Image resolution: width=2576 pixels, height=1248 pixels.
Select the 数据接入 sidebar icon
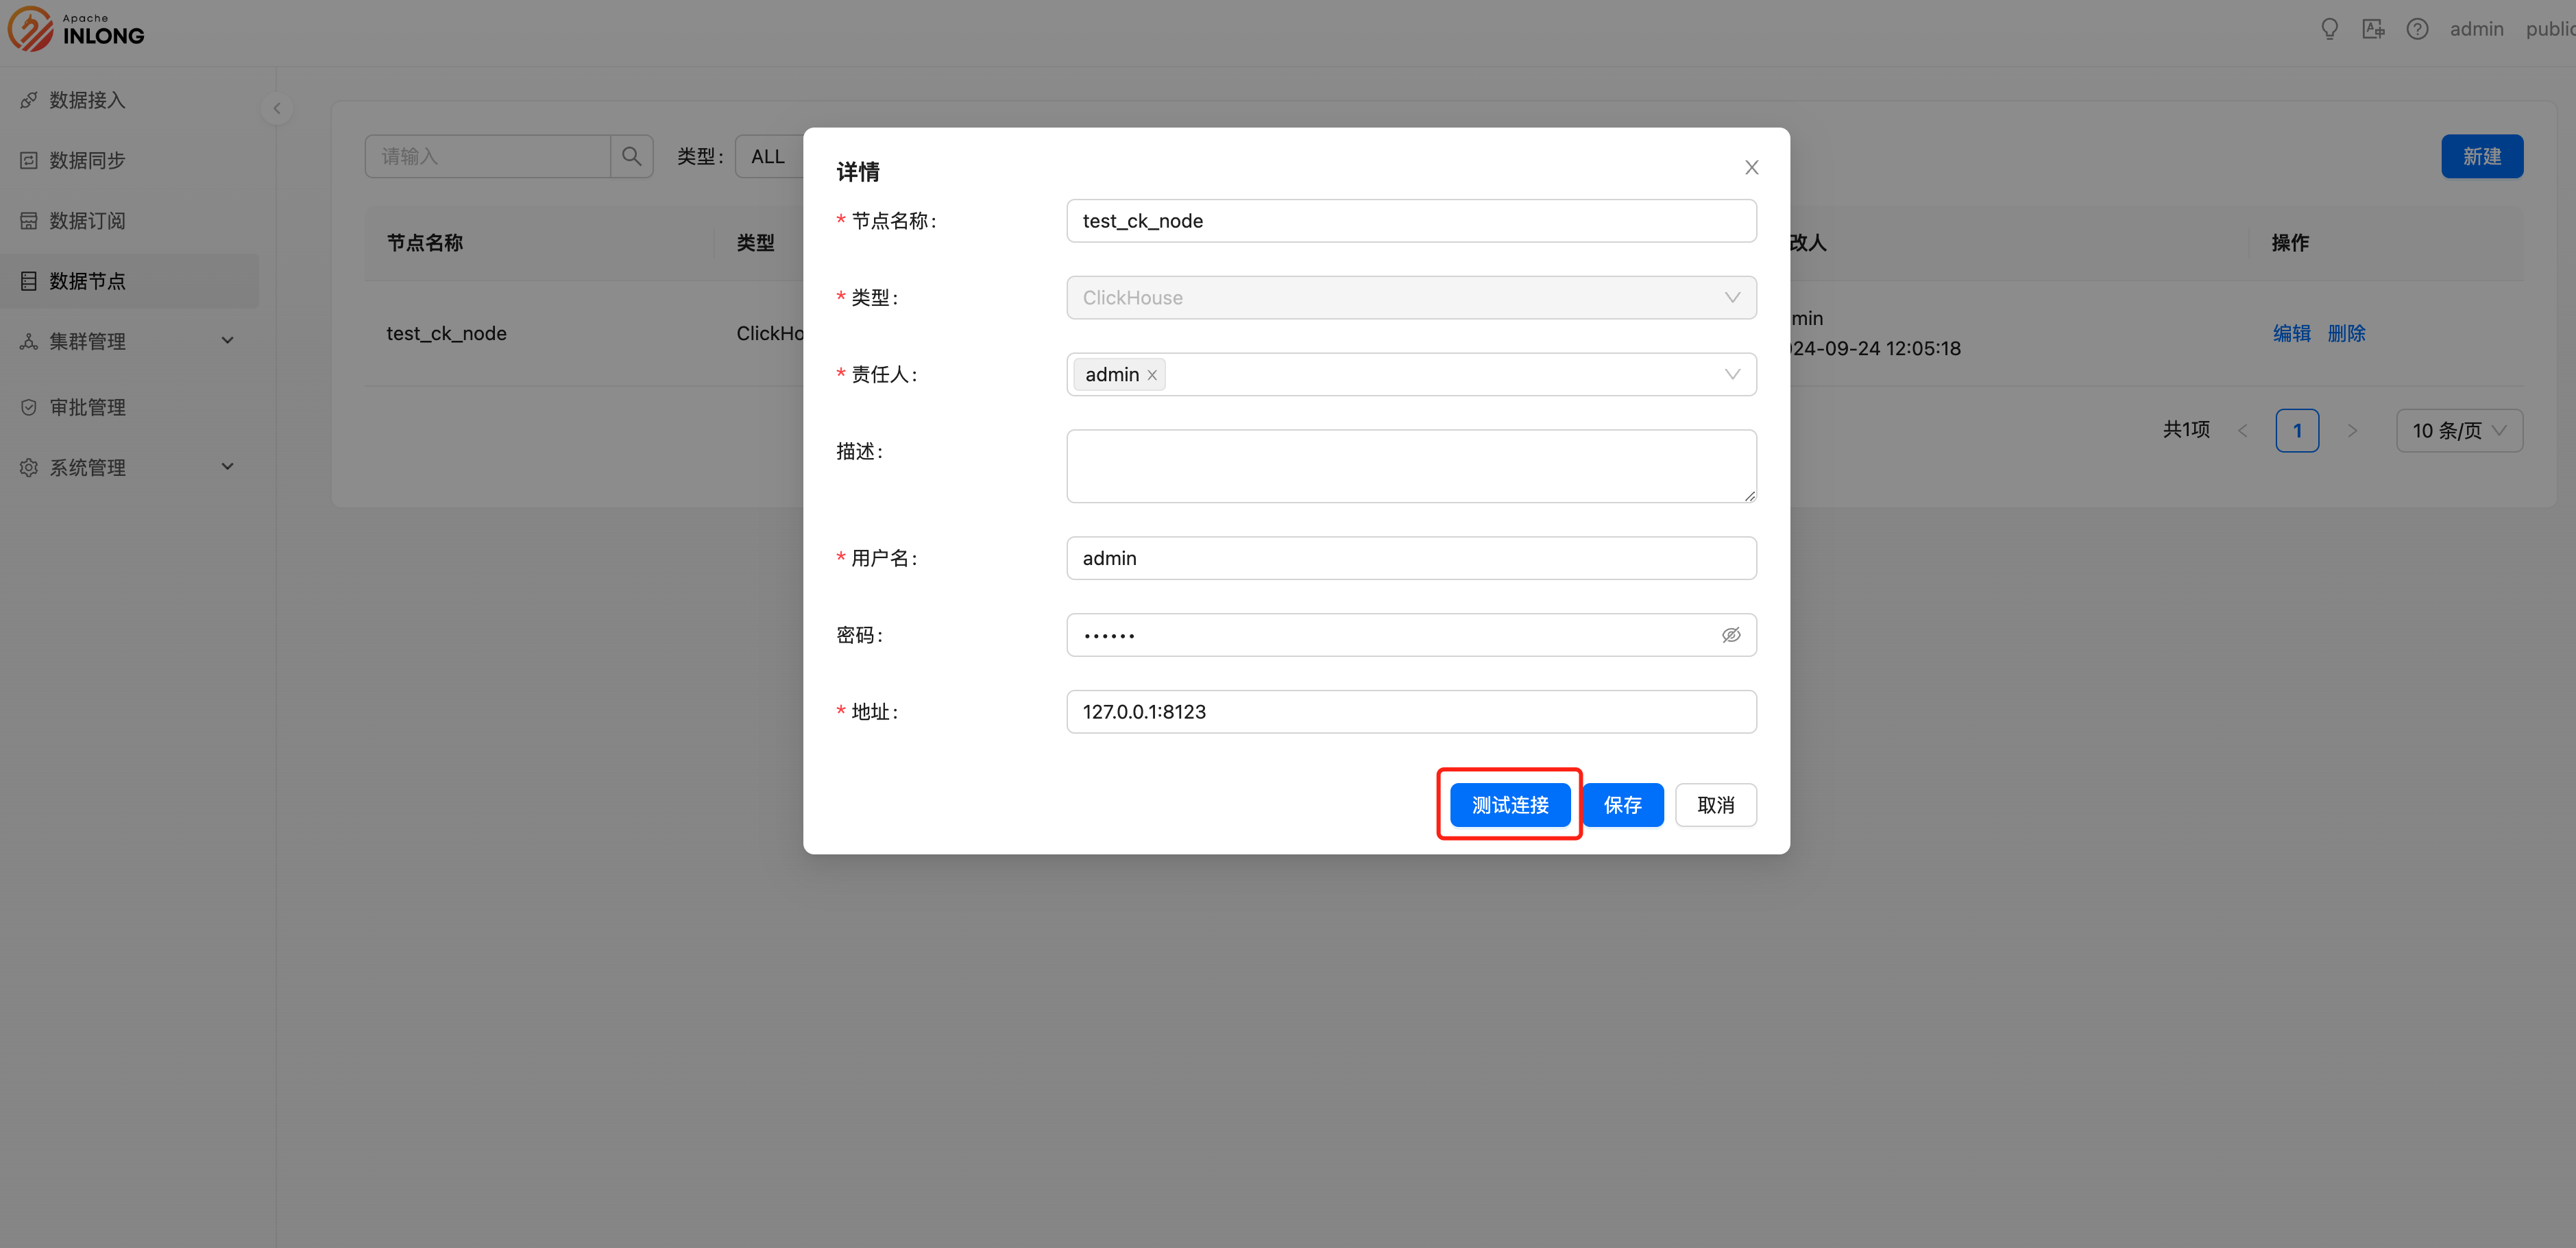[x=29, y=99]
